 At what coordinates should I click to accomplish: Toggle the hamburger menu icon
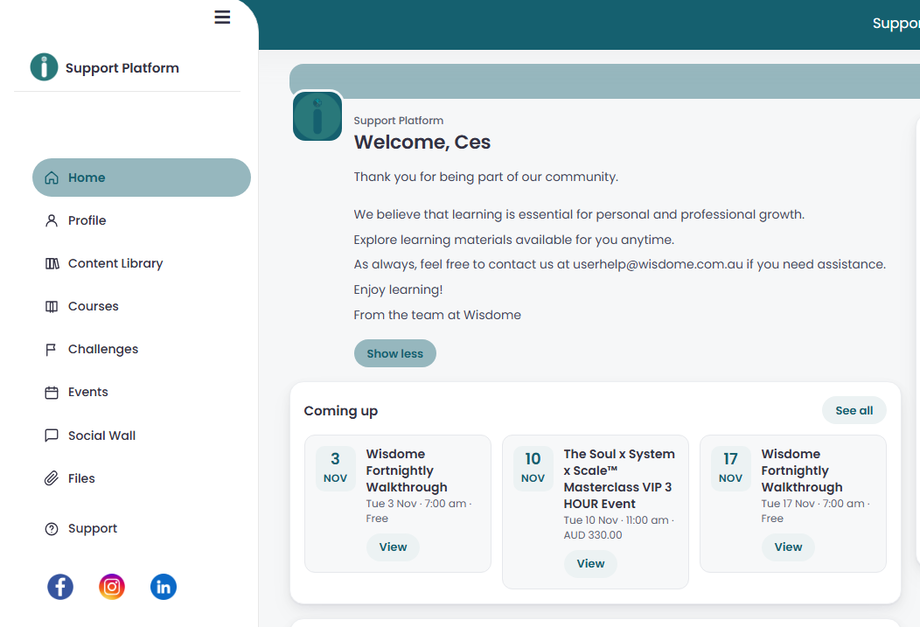click(x=222, y=17)
